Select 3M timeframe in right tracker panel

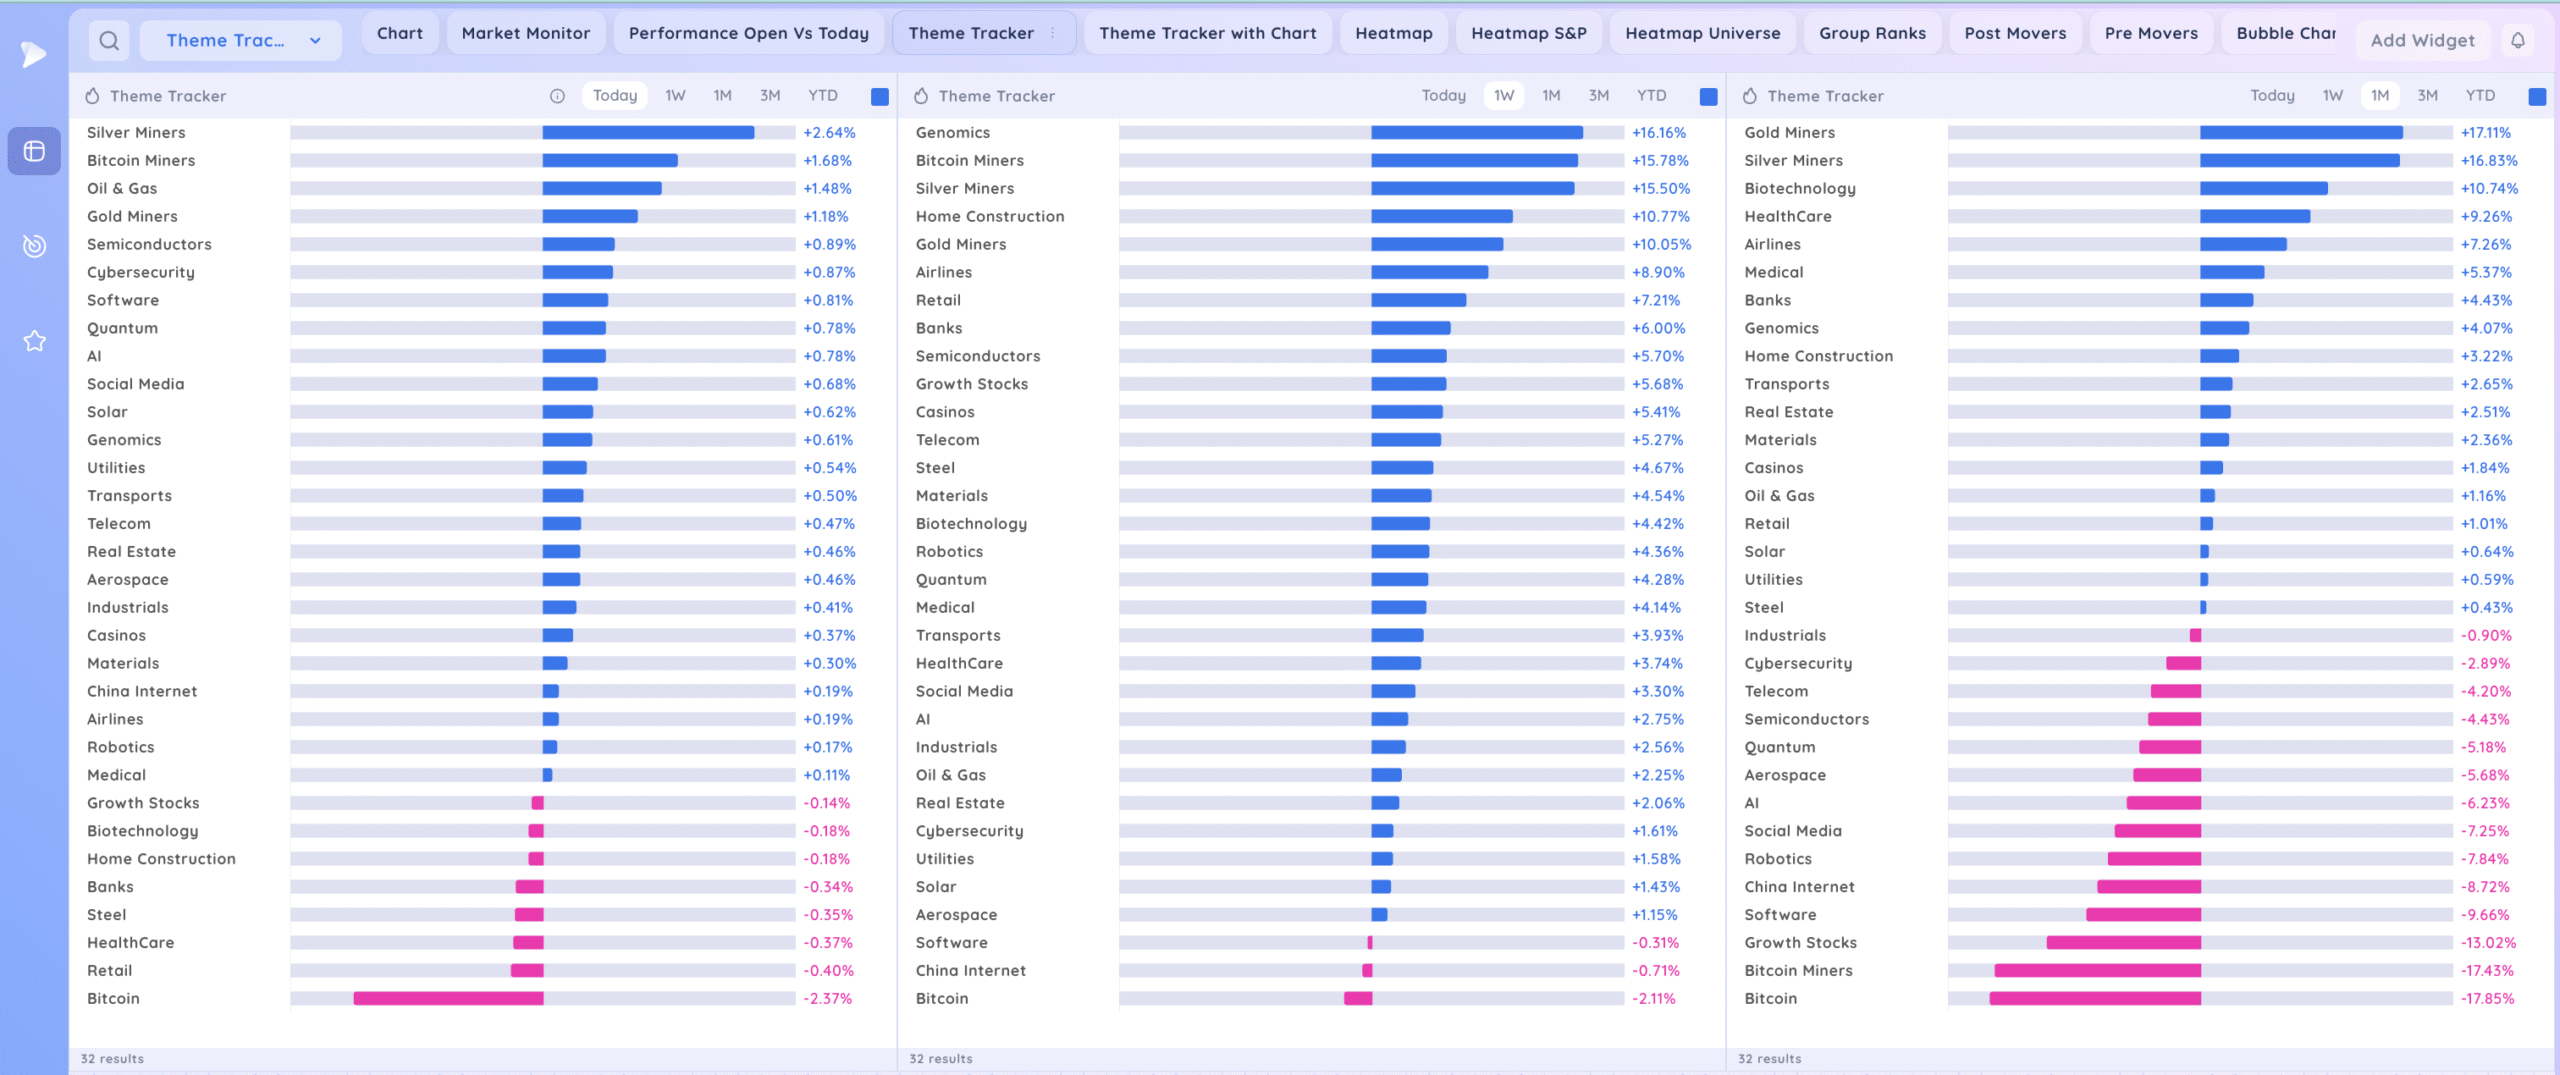[x=2427, y=96]
